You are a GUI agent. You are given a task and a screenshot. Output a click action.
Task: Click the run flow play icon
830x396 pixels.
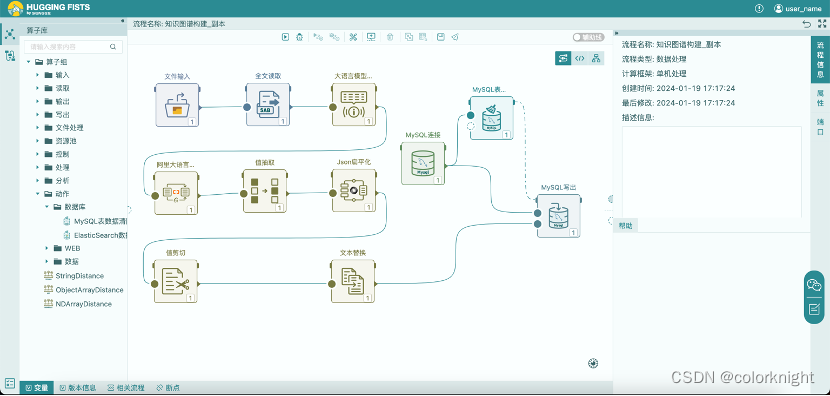285,37
